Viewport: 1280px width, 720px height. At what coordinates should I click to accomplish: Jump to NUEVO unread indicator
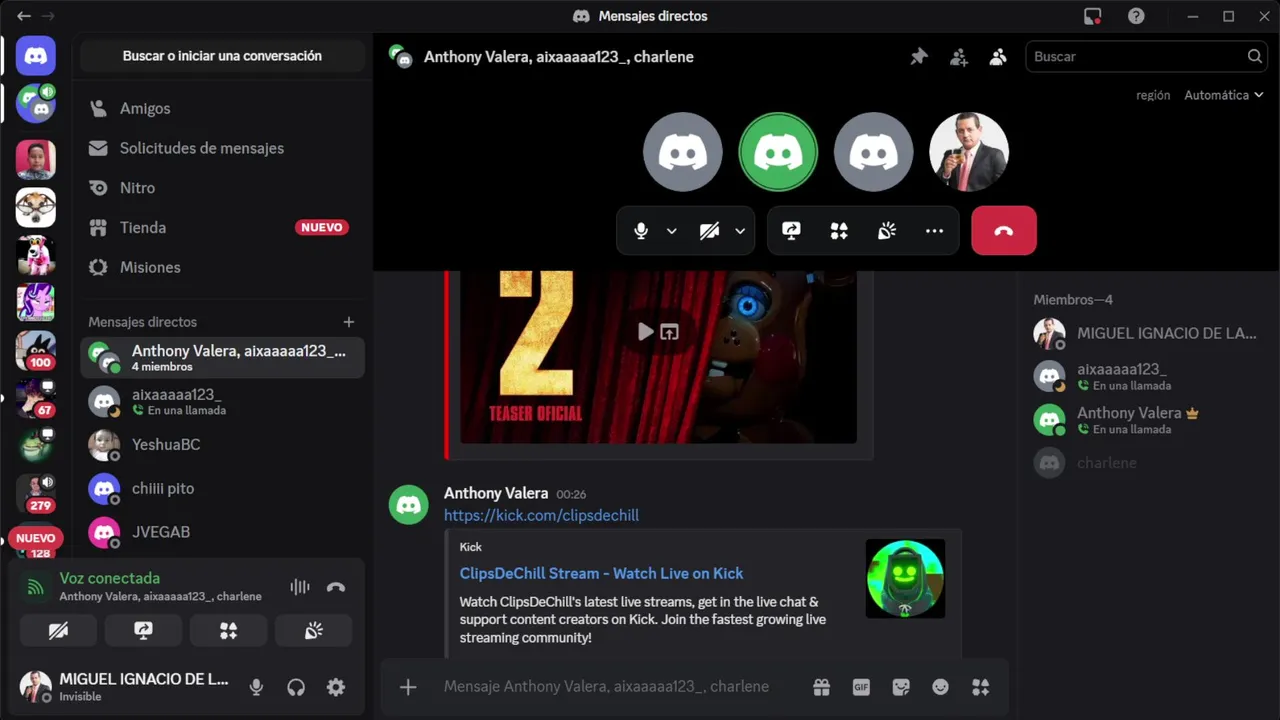click(x=36, y=538)
